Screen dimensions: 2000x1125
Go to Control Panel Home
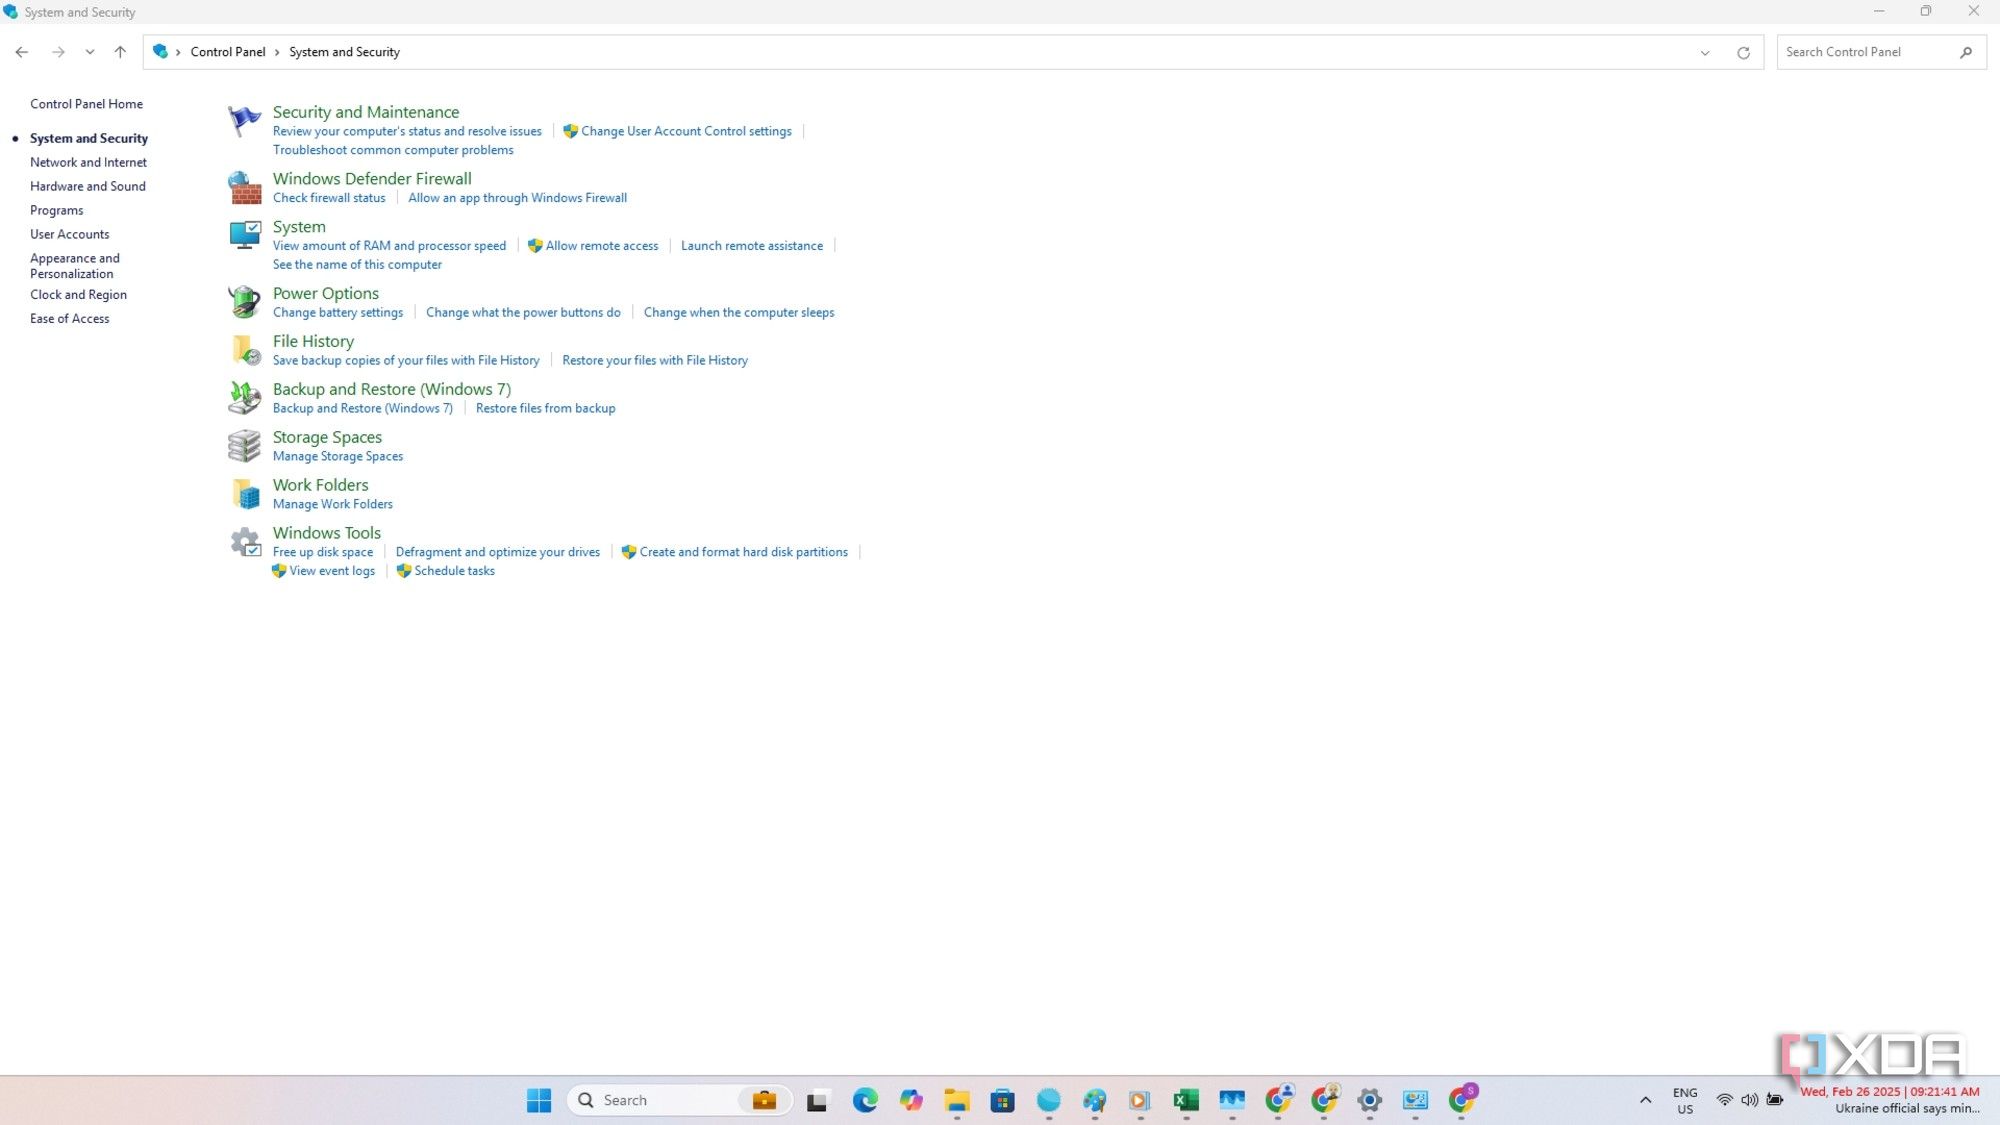click(x=86, y=104)
